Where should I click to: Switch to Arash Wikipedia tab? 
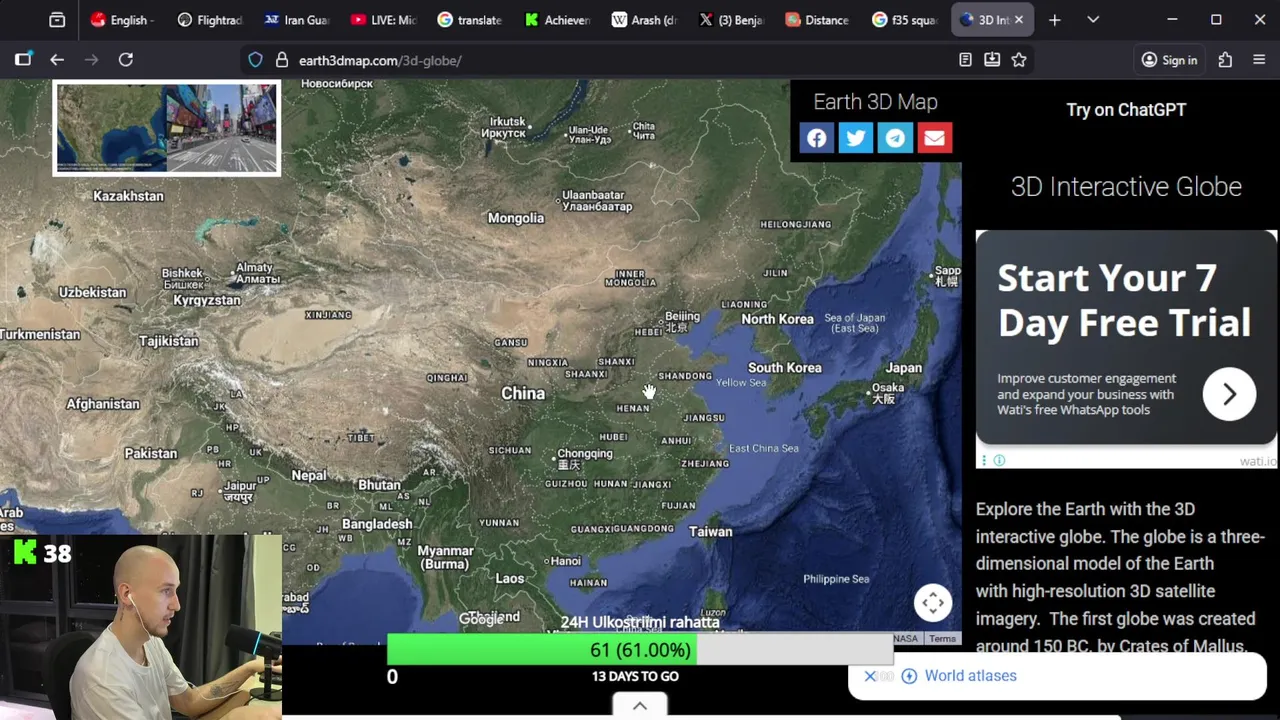pyautogui.click(x=645, y=20)
